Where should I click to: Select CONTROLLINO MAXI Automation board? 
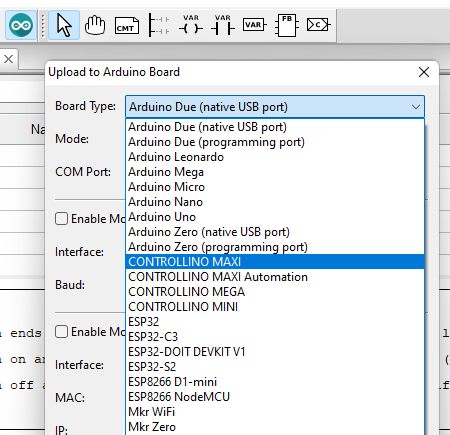[x=275, y=277]
